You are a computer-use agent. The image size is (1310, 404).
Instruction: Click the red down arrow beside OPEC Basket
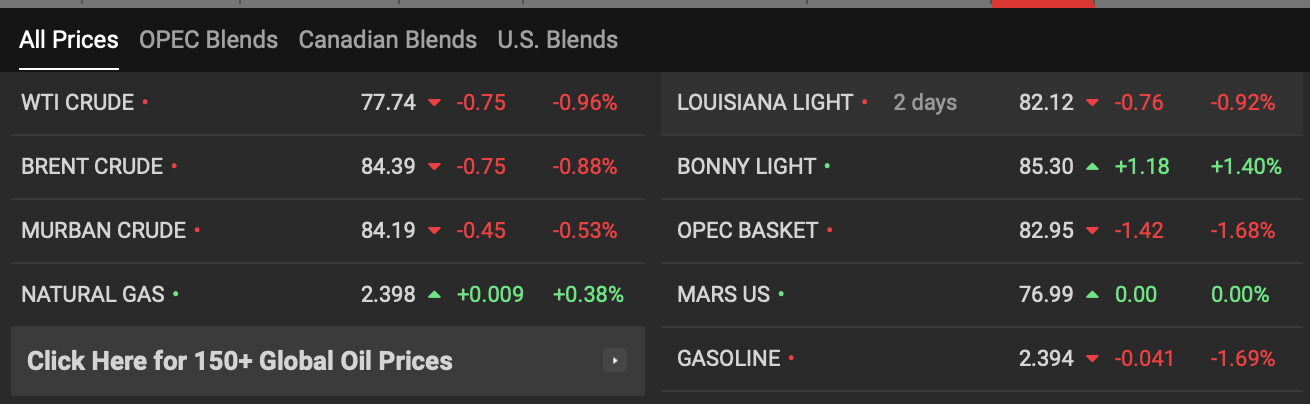1092,231
